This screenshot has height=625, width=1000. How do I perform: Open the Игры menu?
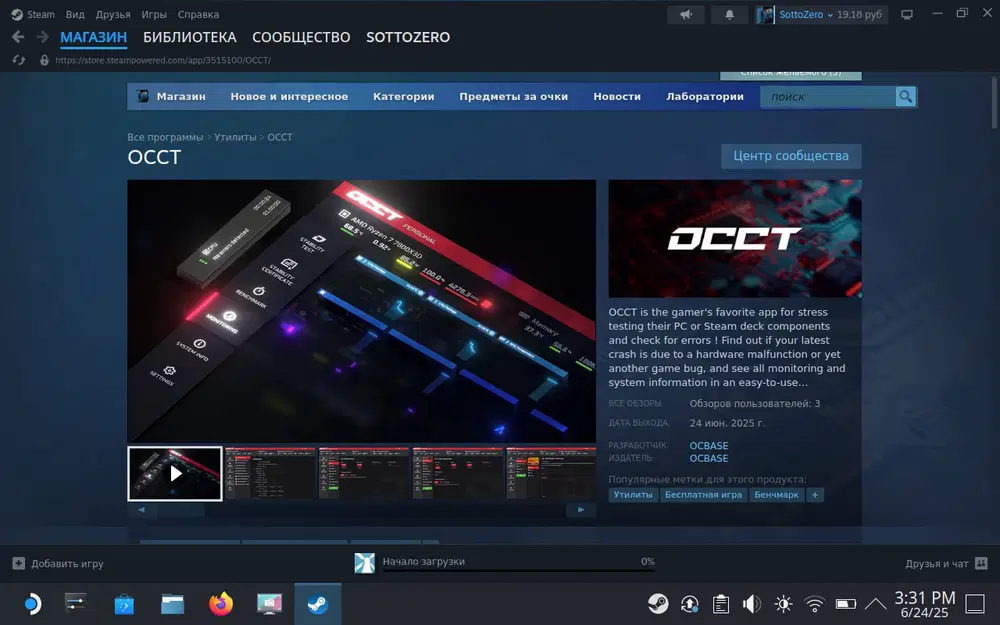(154, 14)
